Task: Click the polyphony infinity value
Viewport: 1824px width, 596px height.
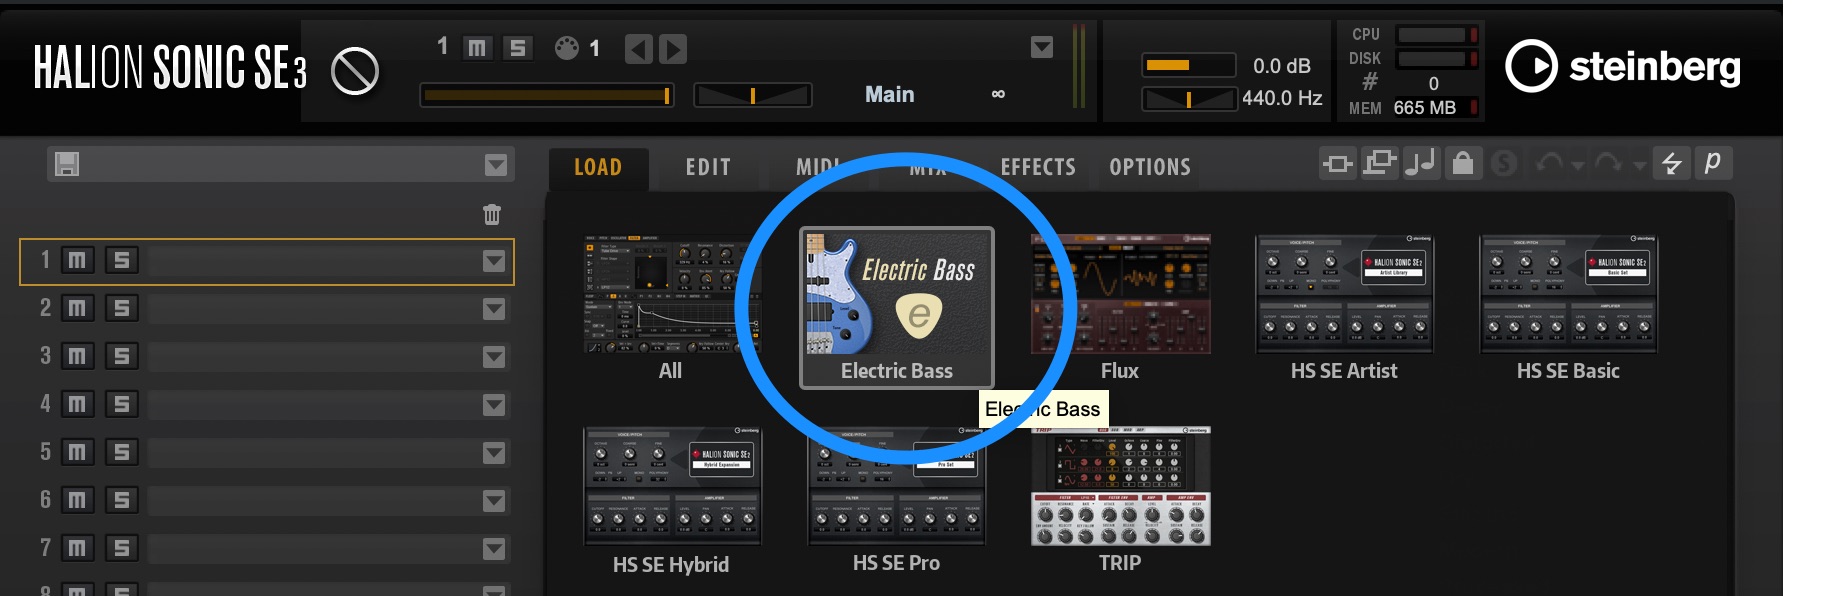Action: click(x=998, y=94)
